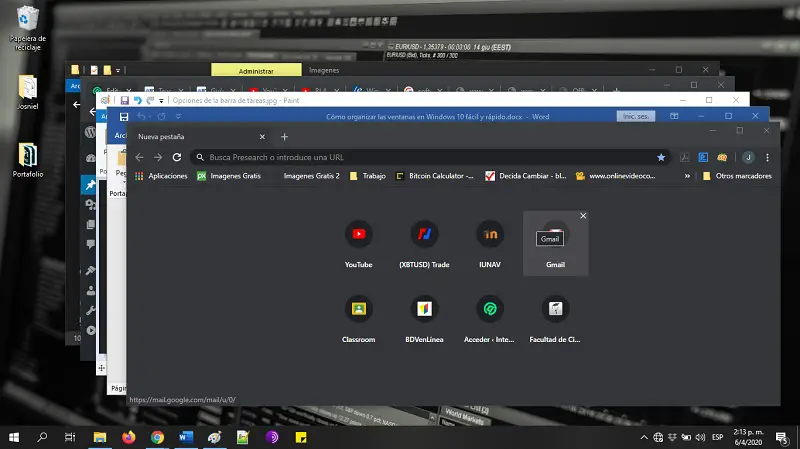Image resolution: width=800 pixels, height=449 pixels.
Task: Open the IUNAV shortcut tile
Action: coord(490,243)
